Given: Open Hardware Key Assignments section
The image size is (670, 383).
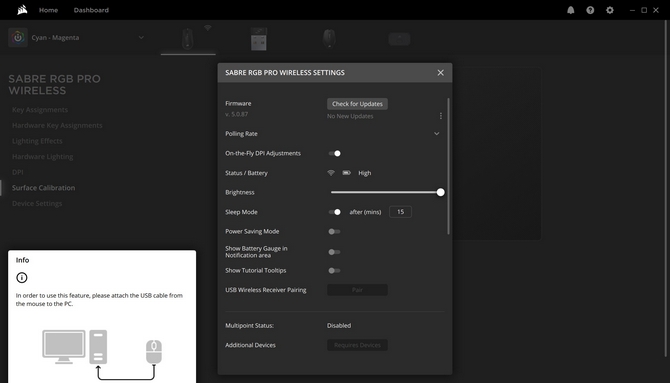Looking at the screenshot, I should 57,125.
